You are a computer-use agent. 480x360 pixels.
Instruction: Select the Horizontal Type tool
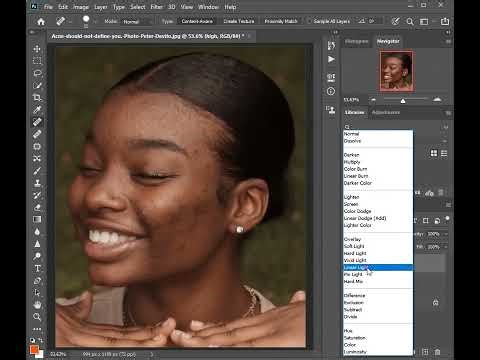[x=37, y=268]
